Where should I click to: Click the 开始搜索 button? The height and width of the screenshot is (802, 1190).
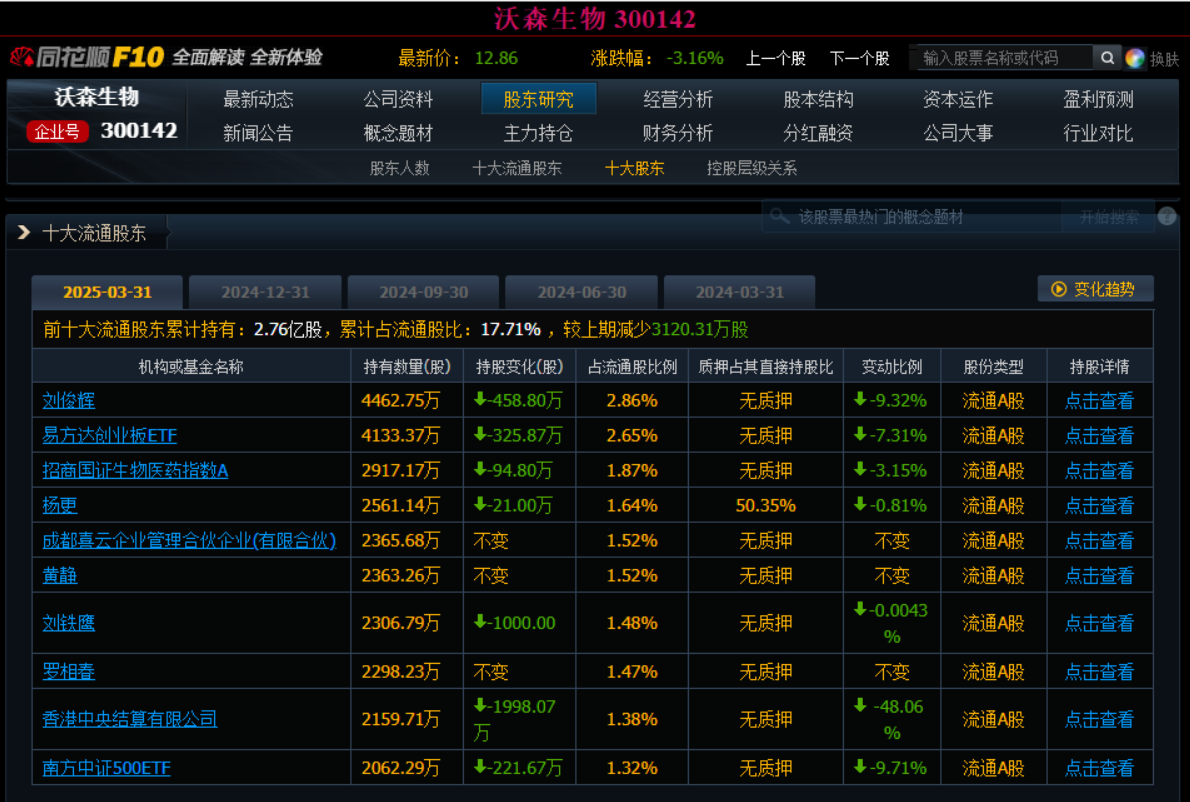pyautogui.click(x=1109, y=217)
